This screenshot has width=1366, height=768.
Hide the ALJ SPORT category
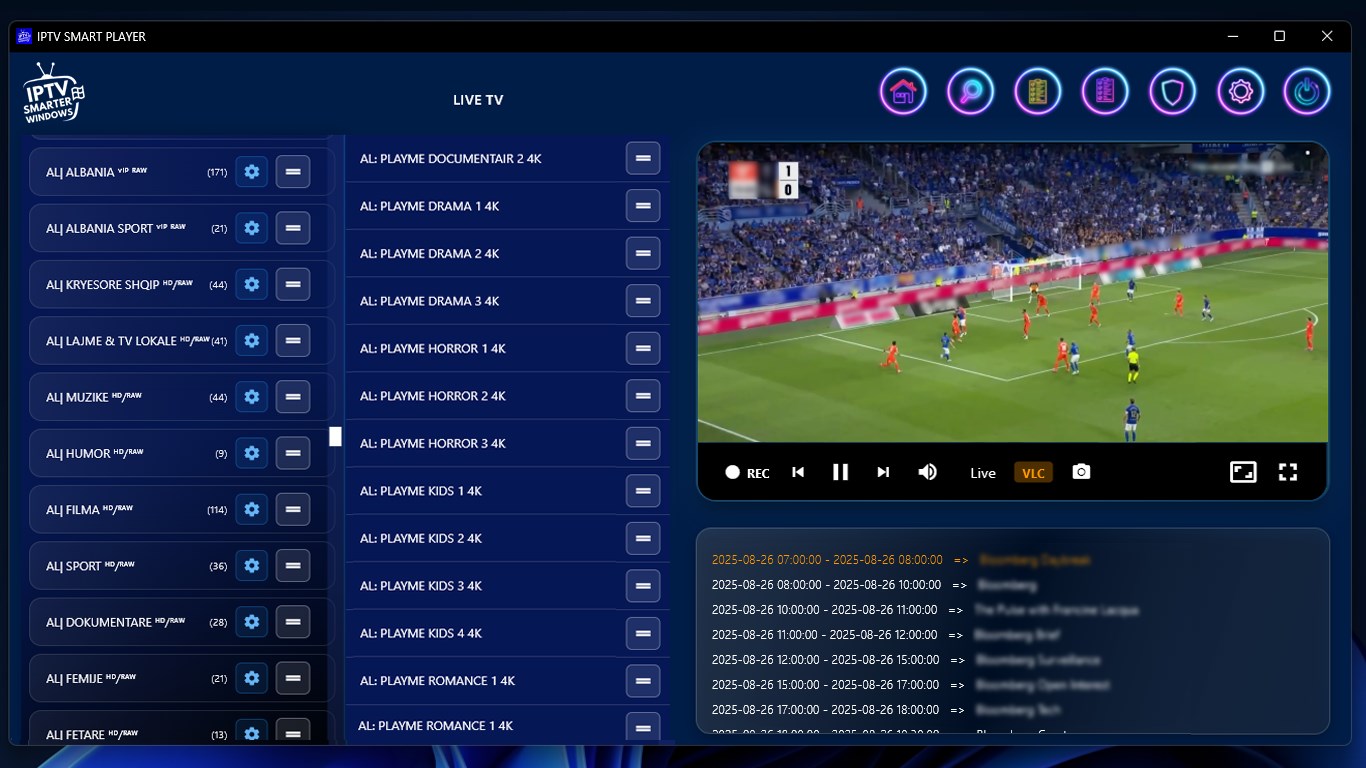[292, 565]
